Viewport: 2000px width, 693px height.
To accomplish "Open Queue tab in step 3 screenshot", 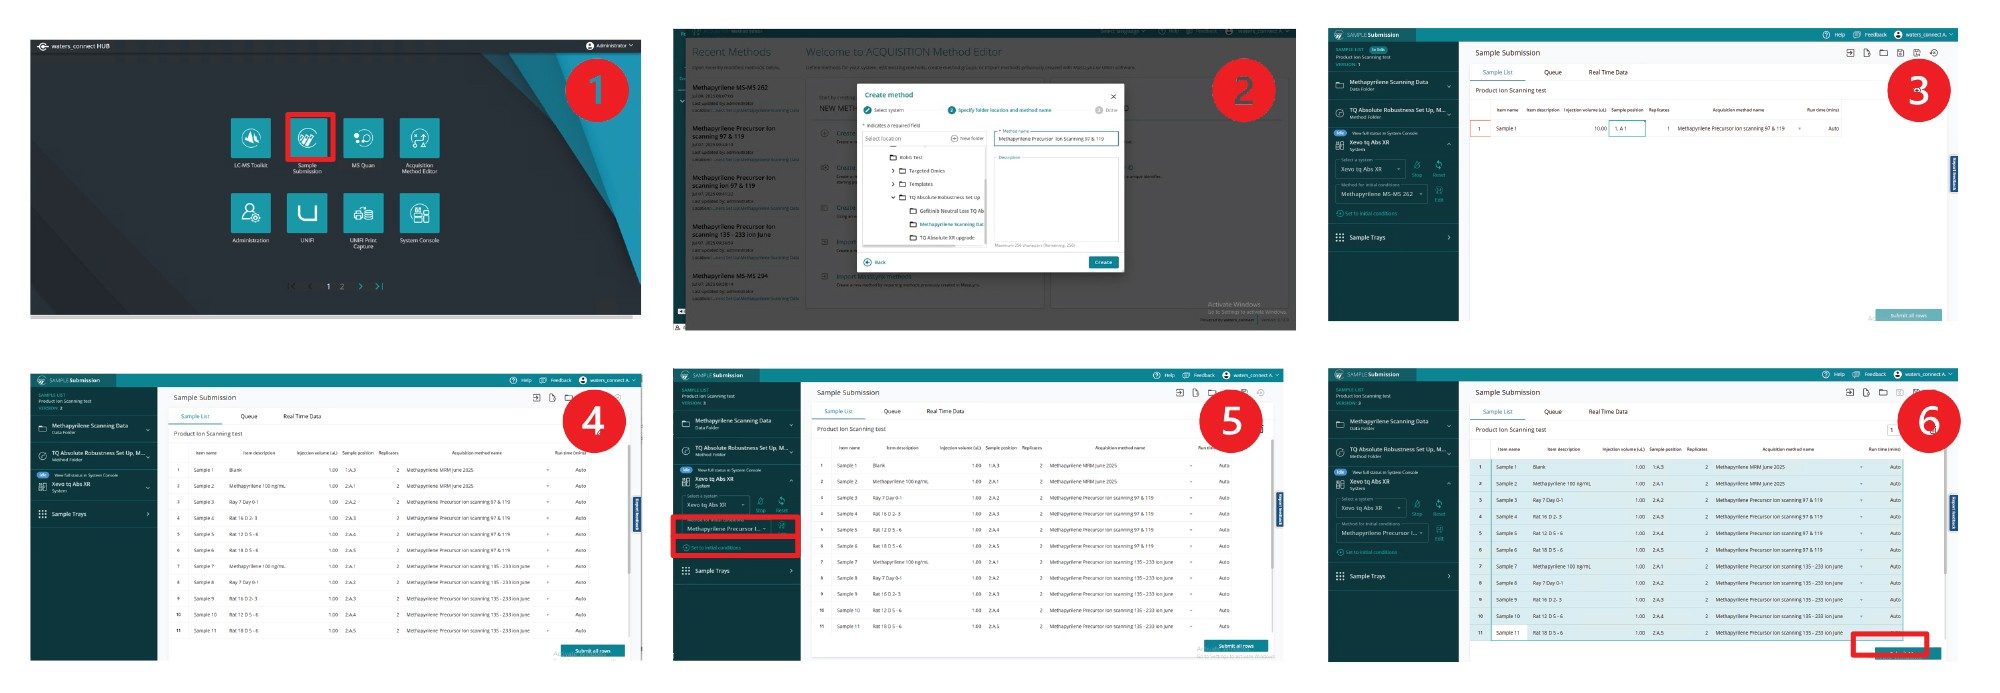I will [x=1553, y=72].
